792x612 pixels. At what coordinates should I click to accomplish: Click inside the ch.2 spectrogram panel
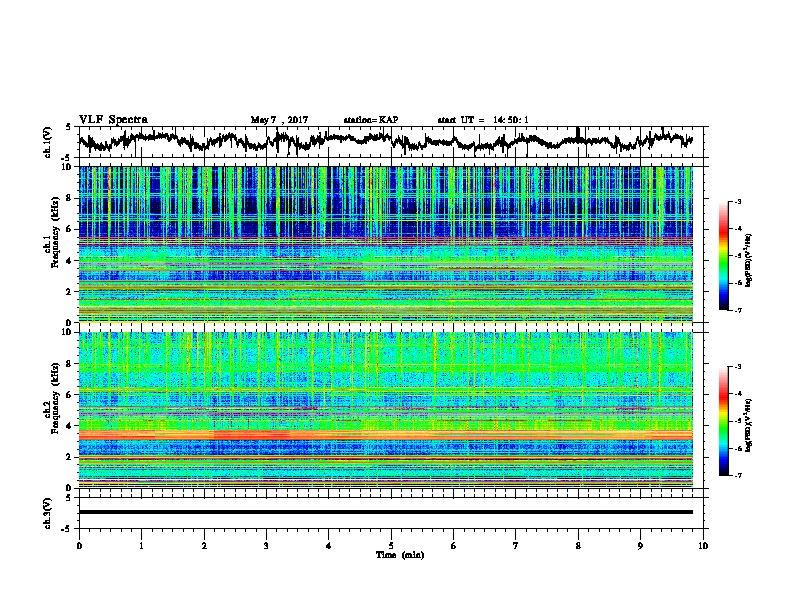tap(386, 410)
